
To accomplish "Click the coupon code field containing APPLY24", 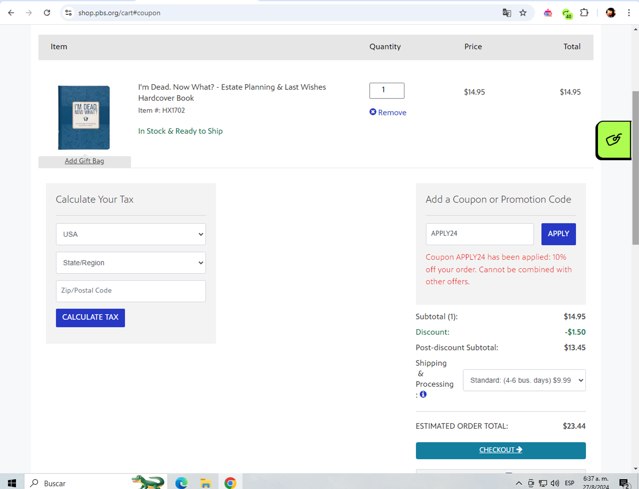I will click(x=480, y=234).
